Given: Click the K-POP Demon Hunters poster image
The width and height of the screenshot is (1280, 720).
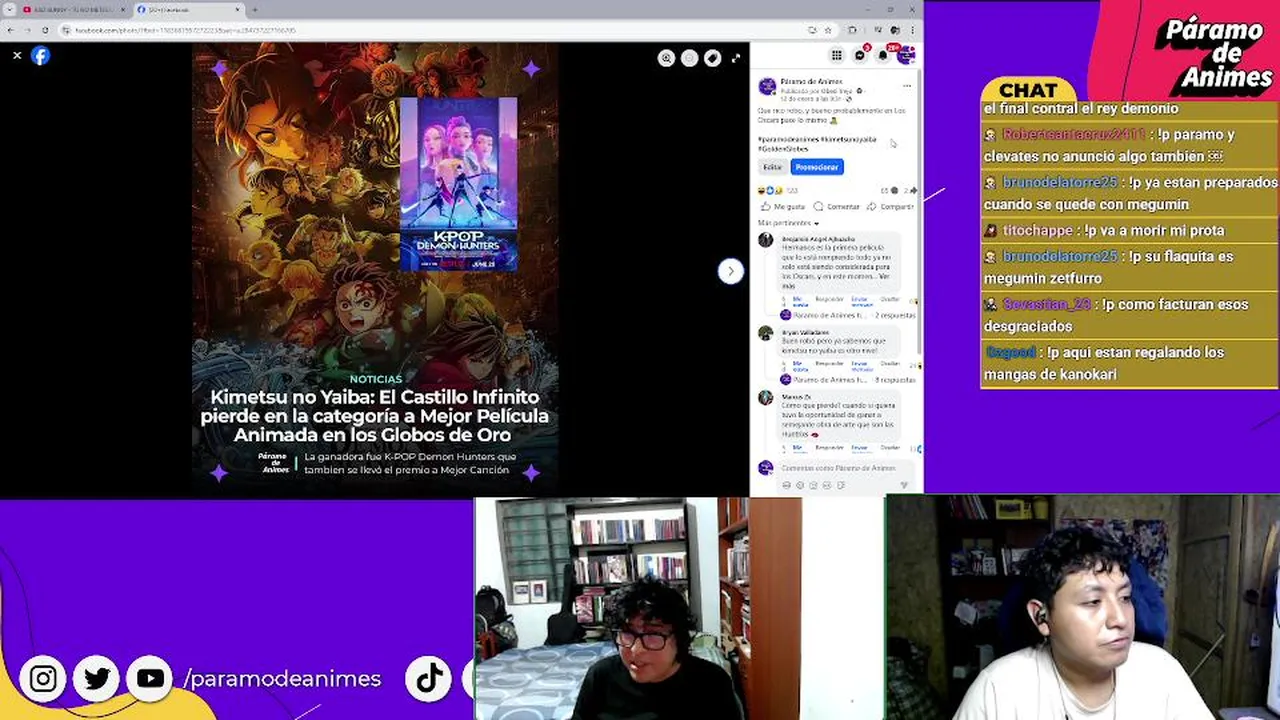Looking at the screenshot, I should pyautogui.click(x=458, y=184).
